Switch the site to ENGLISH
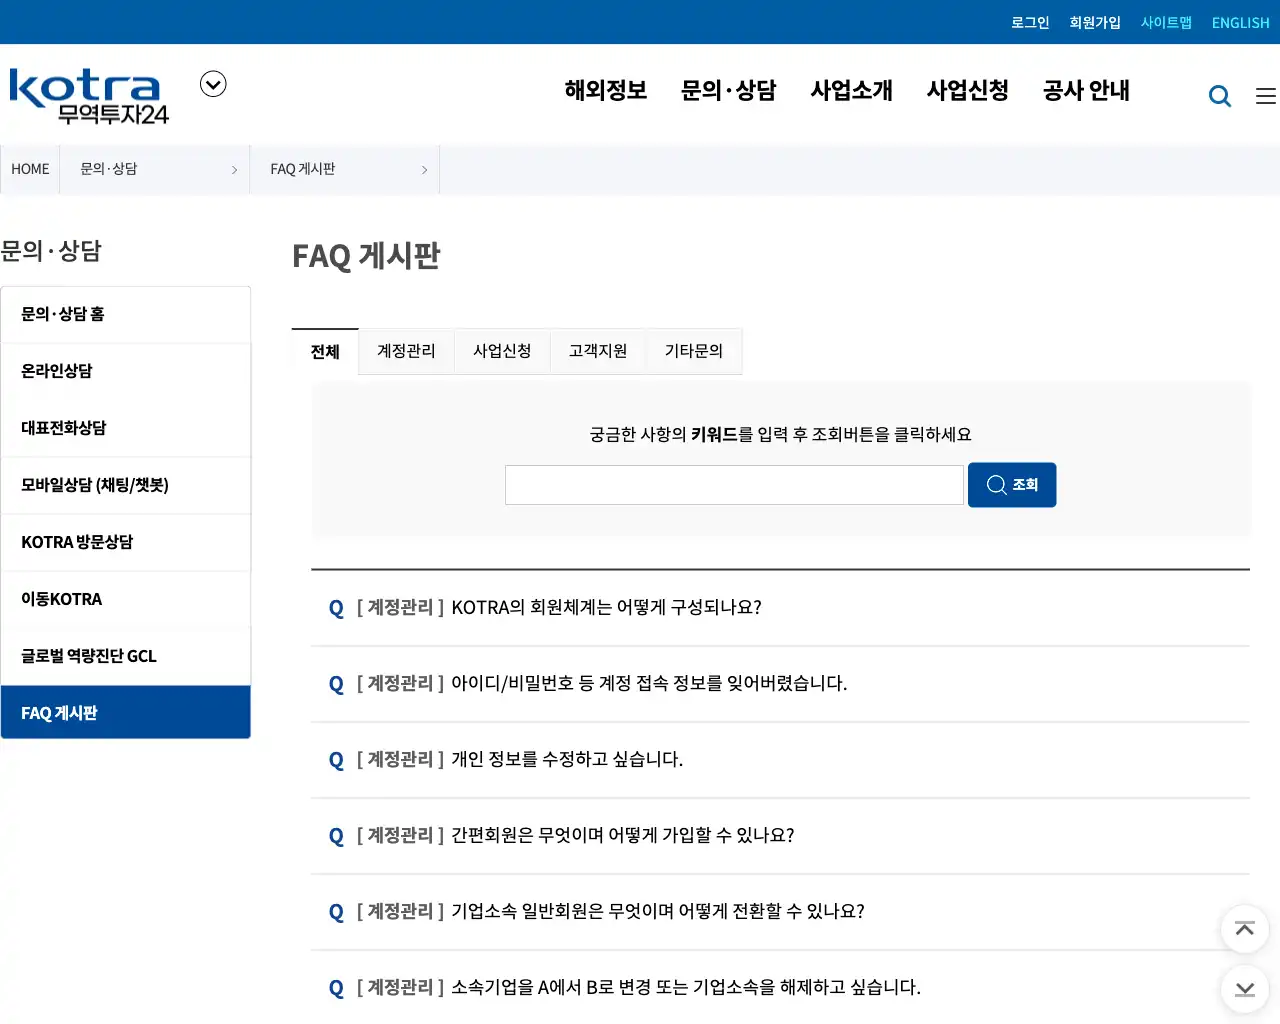 coord(1240,22)
